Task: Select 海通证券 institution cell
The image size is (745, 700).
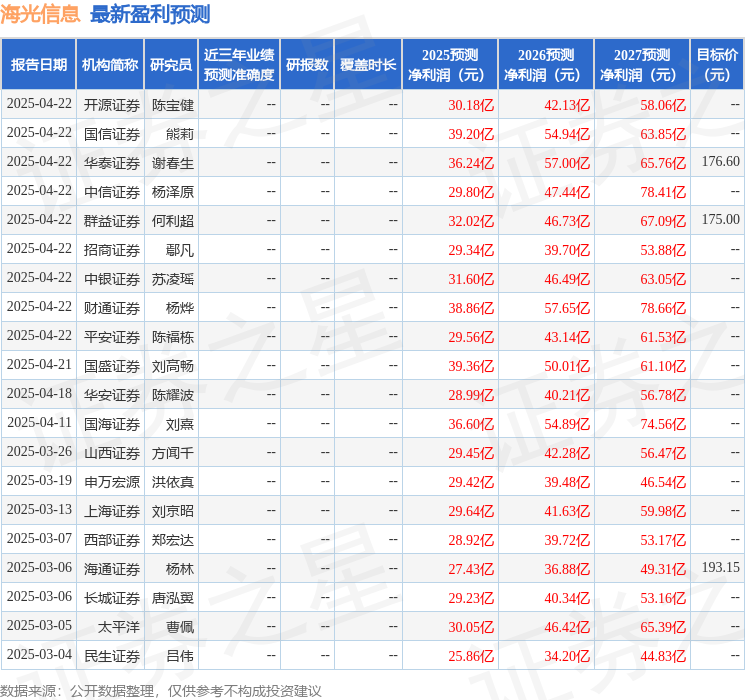Action: tap(112, 569)
